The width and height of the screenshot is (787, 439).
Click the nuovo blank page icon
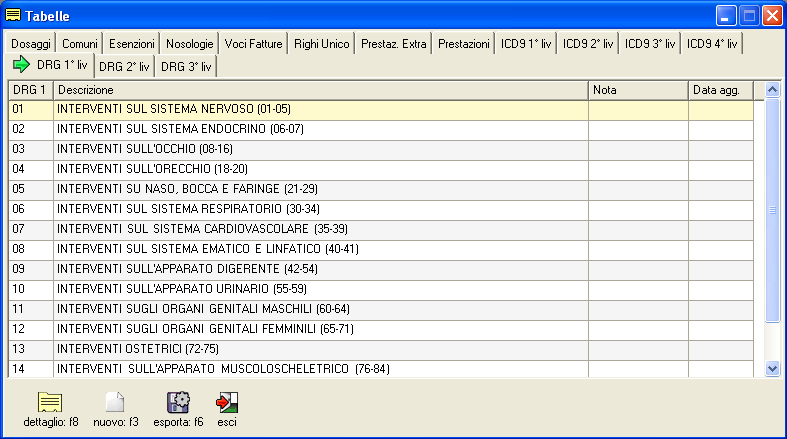click(x=115, y=403)
